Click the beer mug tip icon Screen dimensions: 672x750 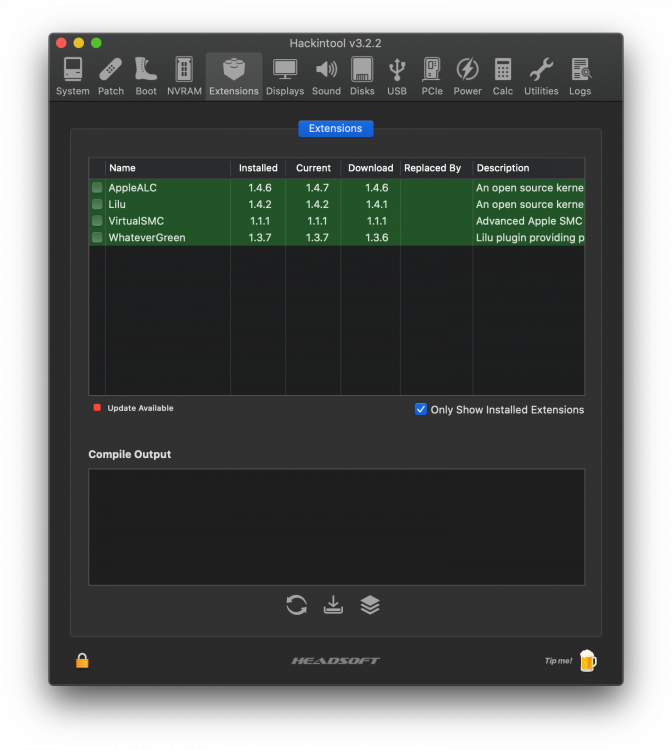pos(588,661)
